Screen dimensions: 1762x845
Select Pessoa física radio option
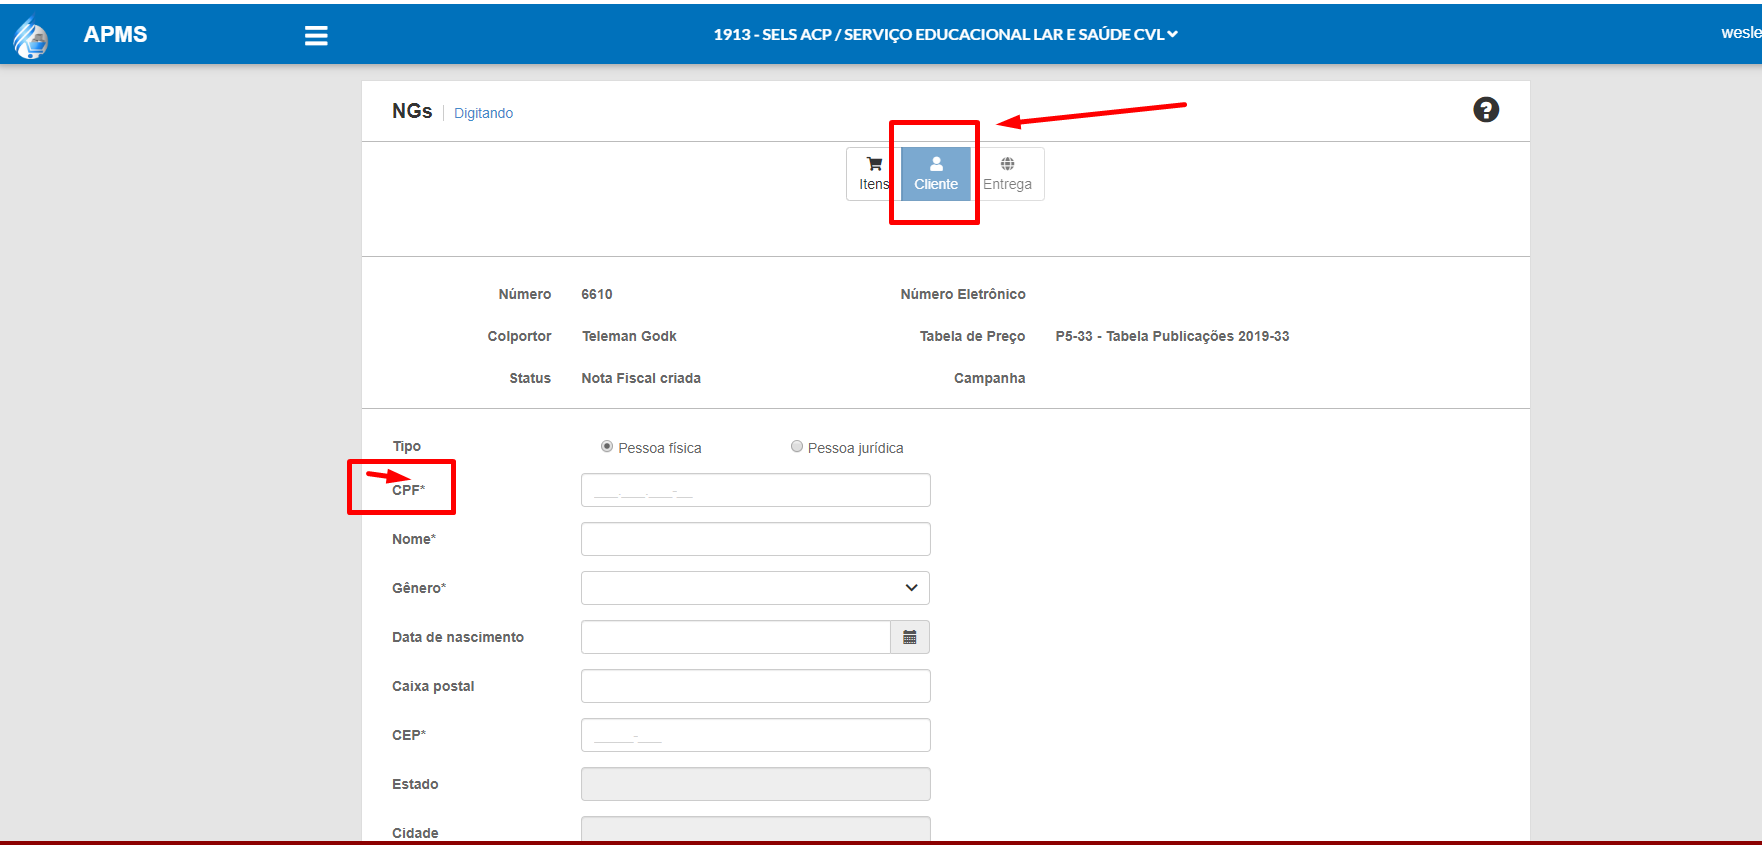click(x=607, y=447)
